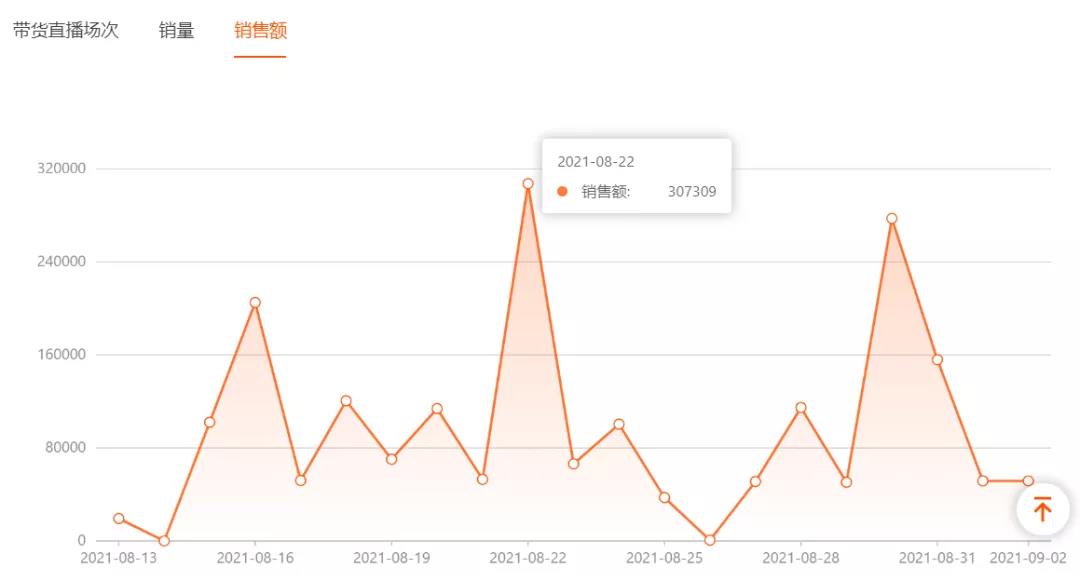This screenshot has width=1080, height=581.
Task: Click the 2021-08-22 date header in tooltip
Action: click(596, 162)
